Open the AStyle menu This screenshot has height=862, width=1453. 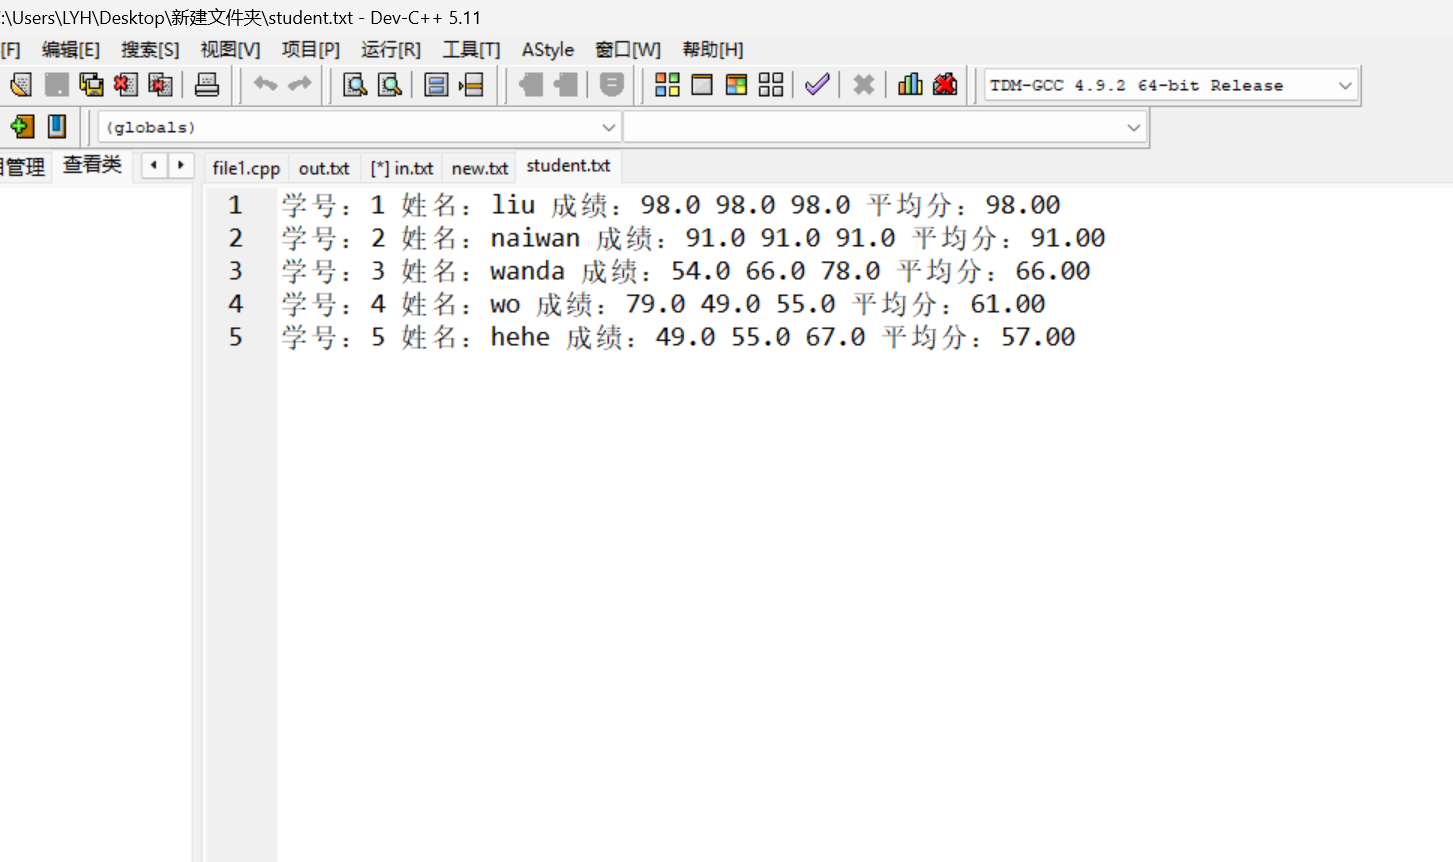pyautogui.click(x=548, y=50)
